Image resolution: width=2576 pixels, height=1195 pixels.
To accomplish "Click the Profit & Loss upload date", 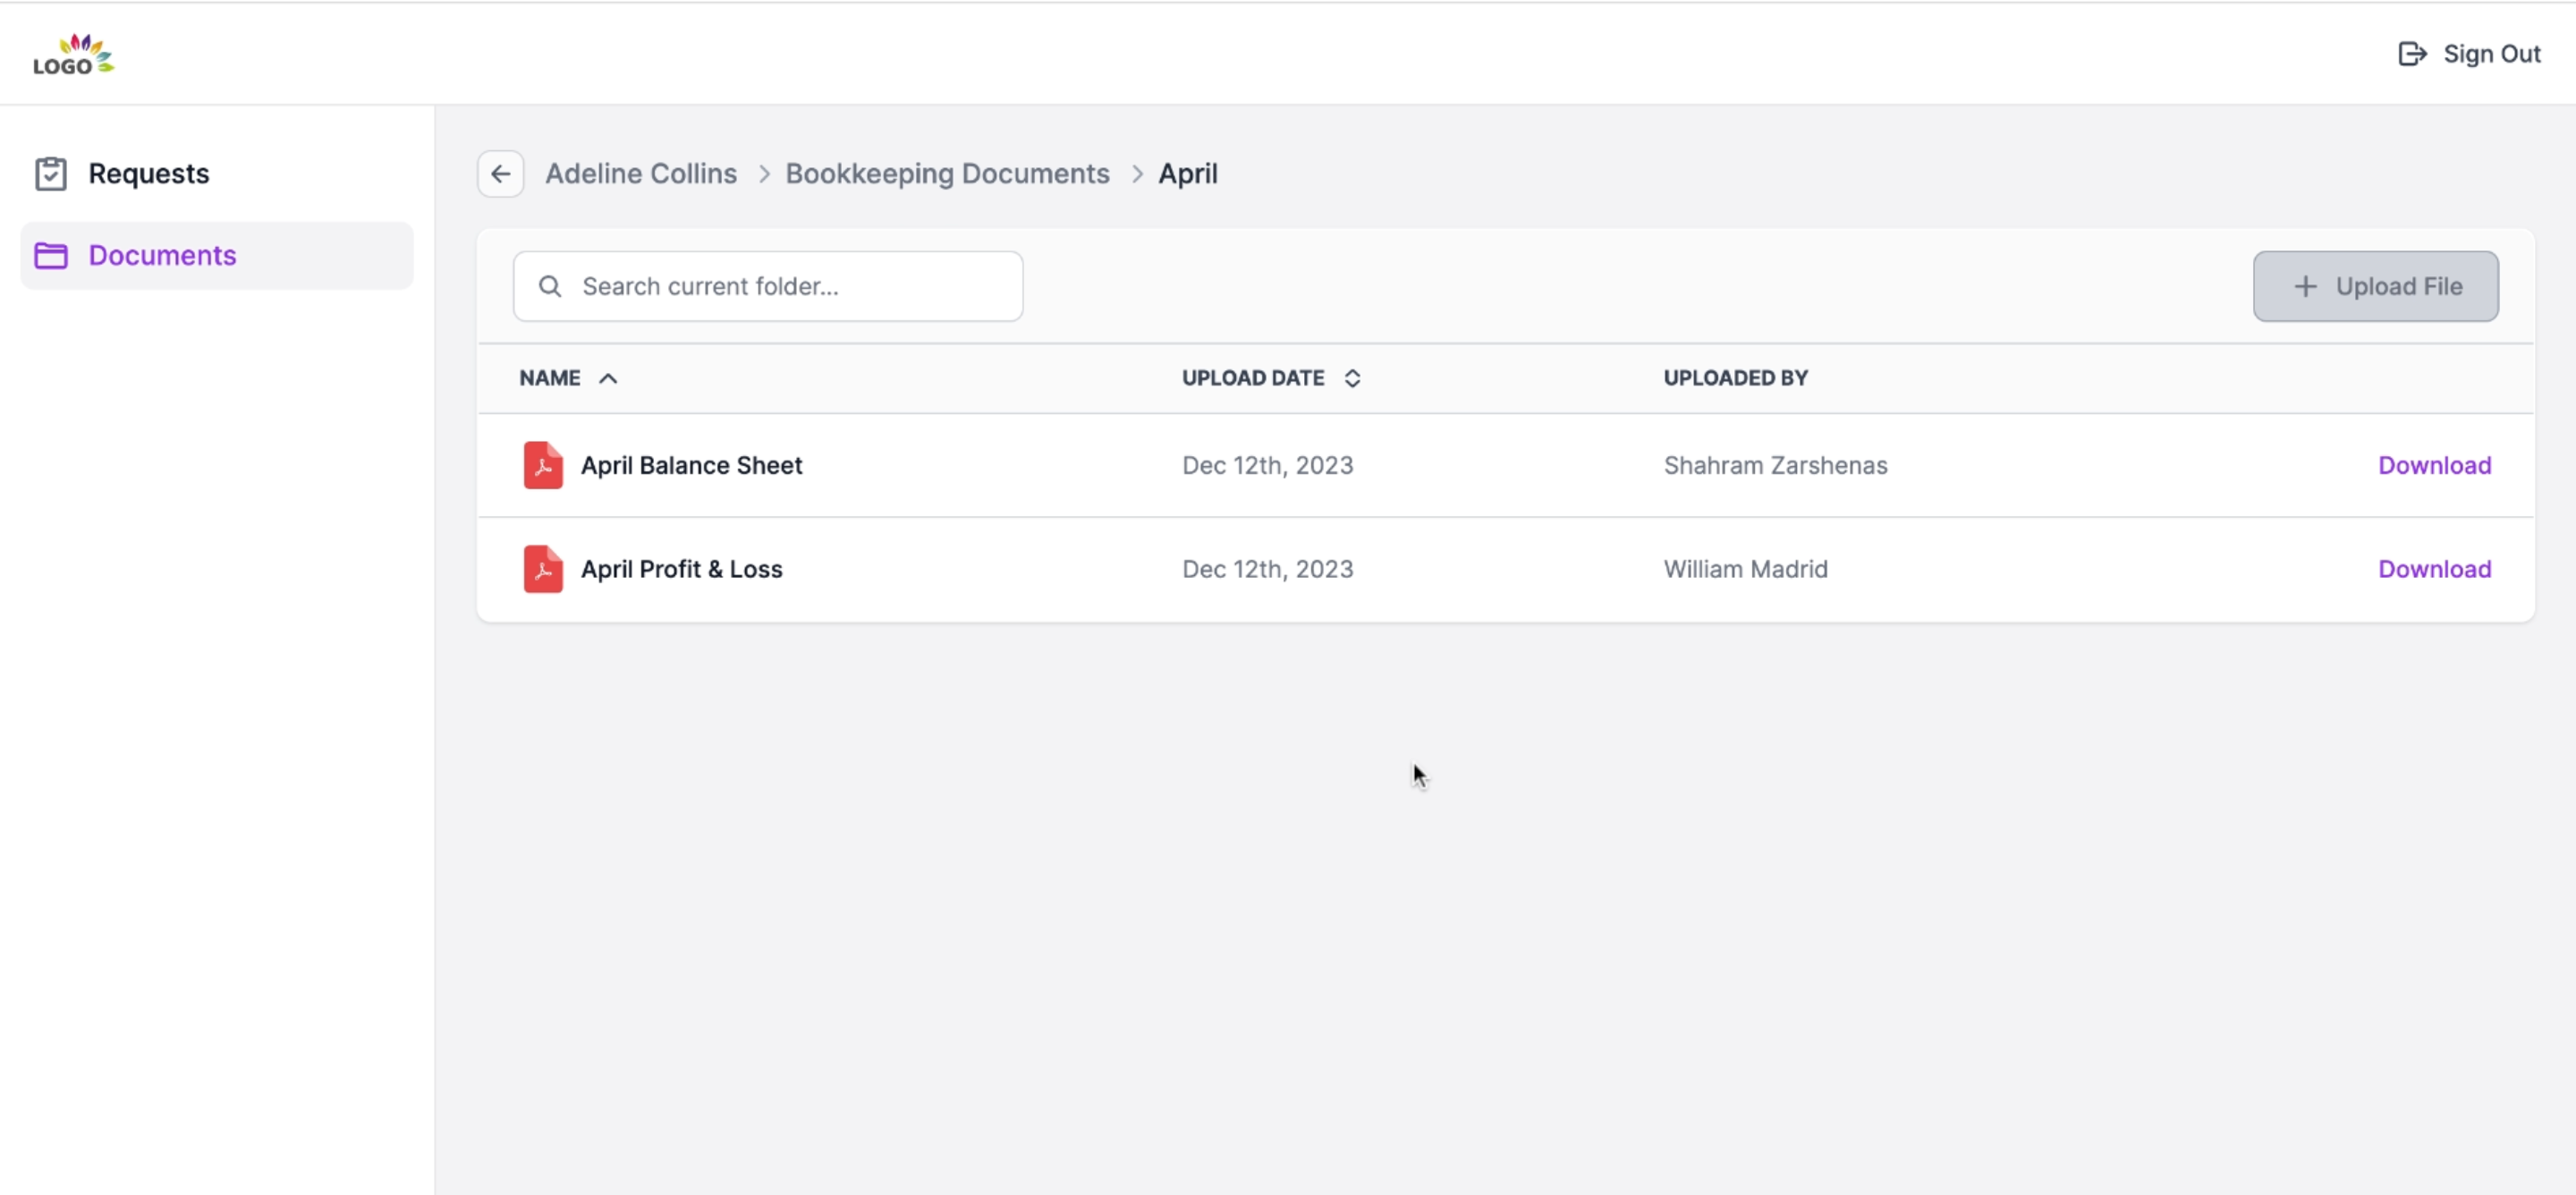I will pos(1267,570).
